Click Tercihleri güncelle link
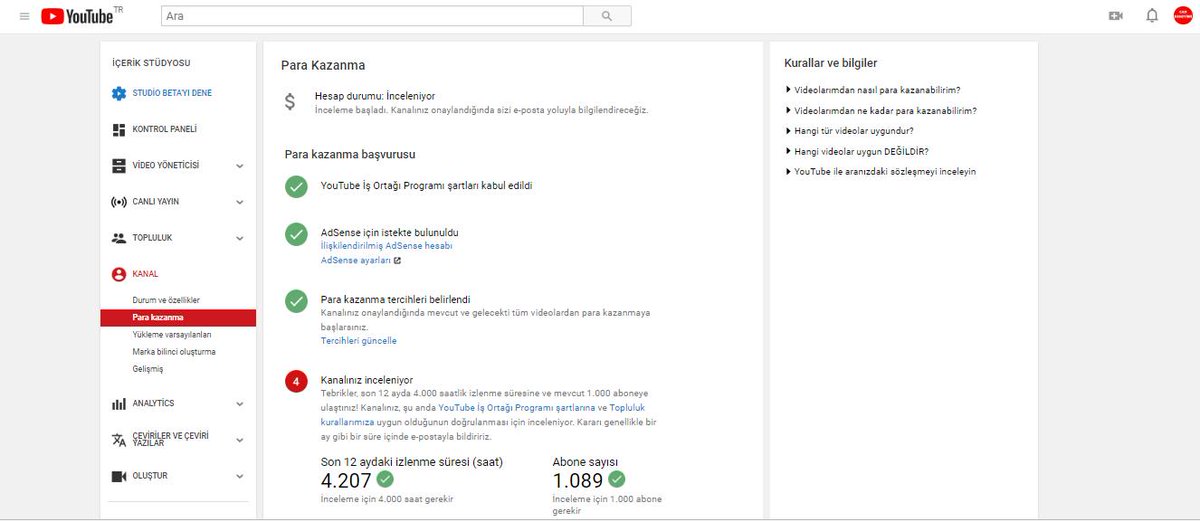Screen dimensions: 1200x522 (359, 341)
